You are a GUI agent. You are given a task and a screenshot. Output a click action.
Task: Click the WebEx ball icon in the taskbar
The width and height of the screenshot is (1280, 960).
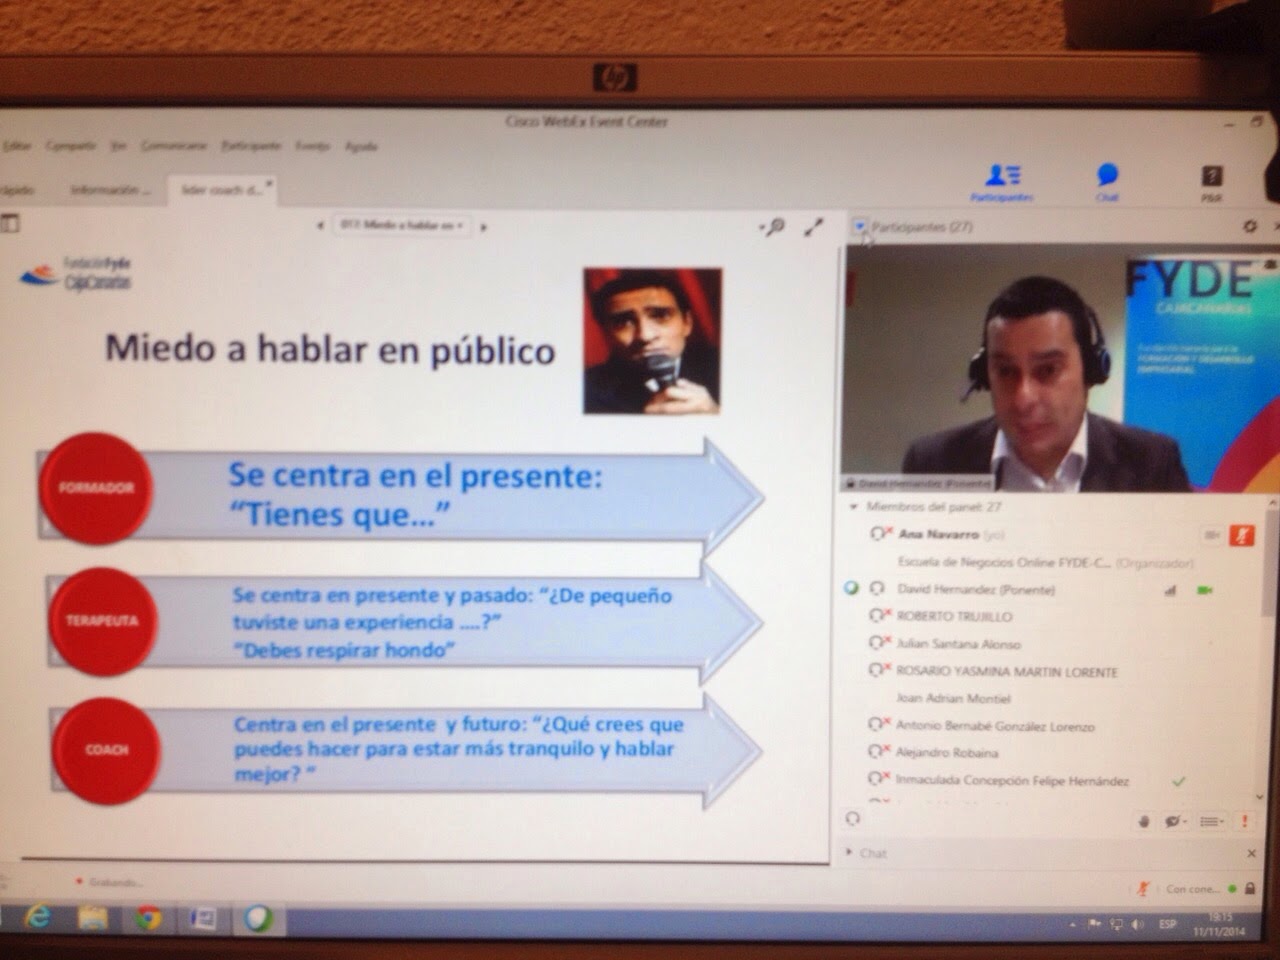point(259,918)
